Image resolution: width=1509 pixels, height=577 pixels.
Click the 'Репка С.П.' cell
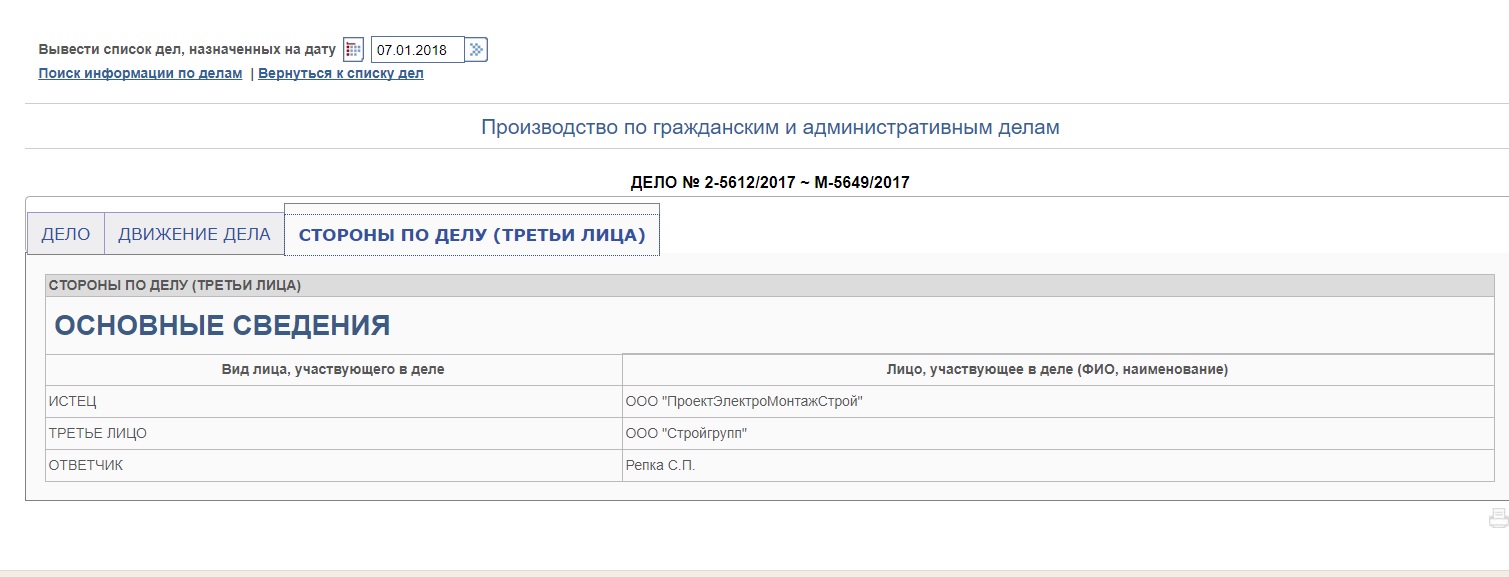(x=660, y=466)
